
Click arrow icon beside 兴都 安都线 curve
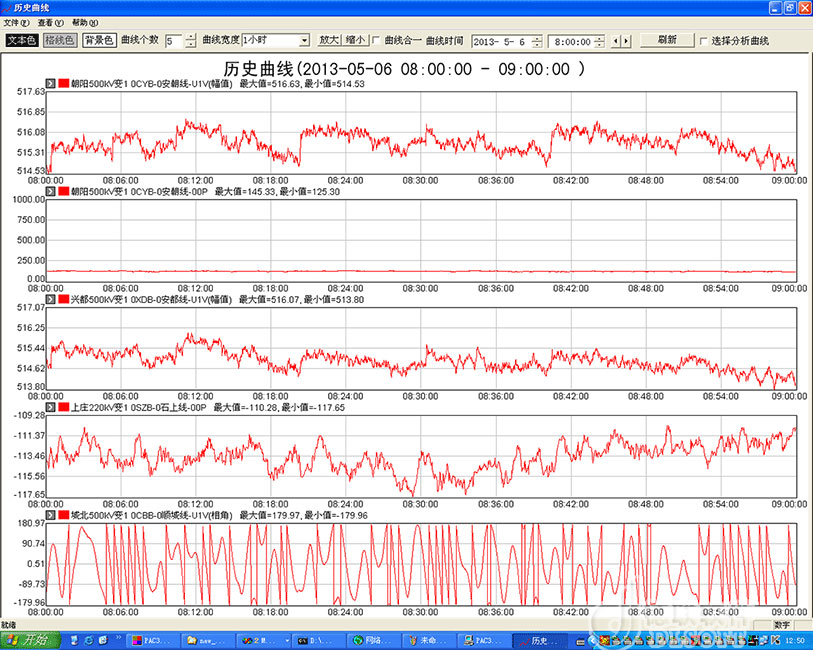click(x=50, y=299)
